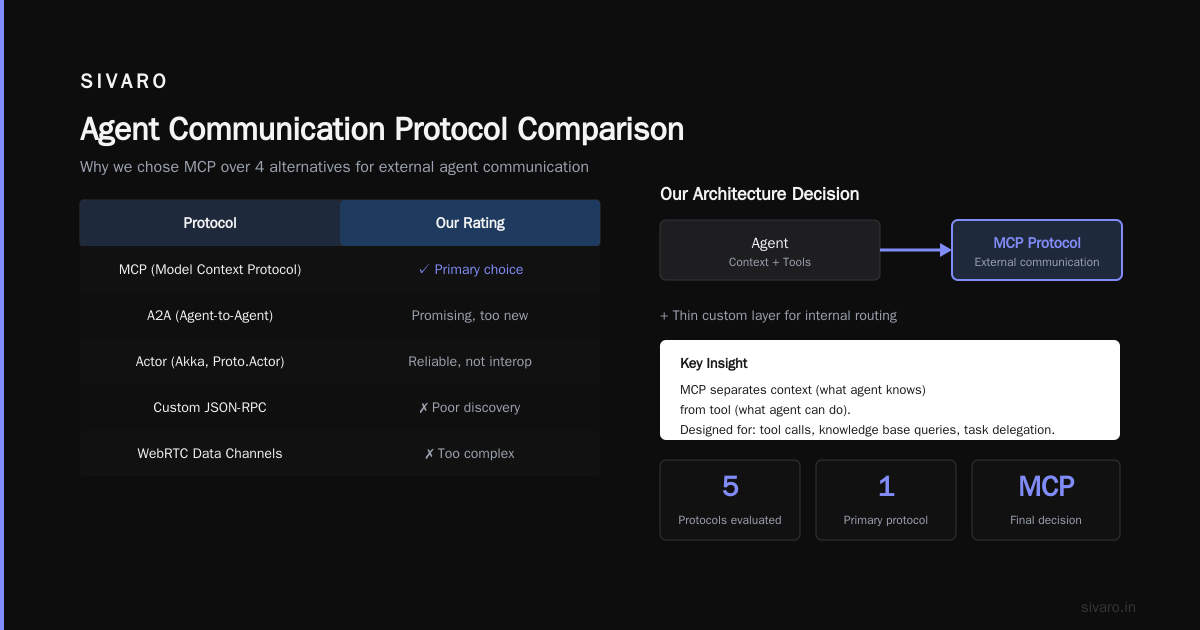Click the WebRTC Data Channels row
1200x630 pixels.
coord(340,453)
